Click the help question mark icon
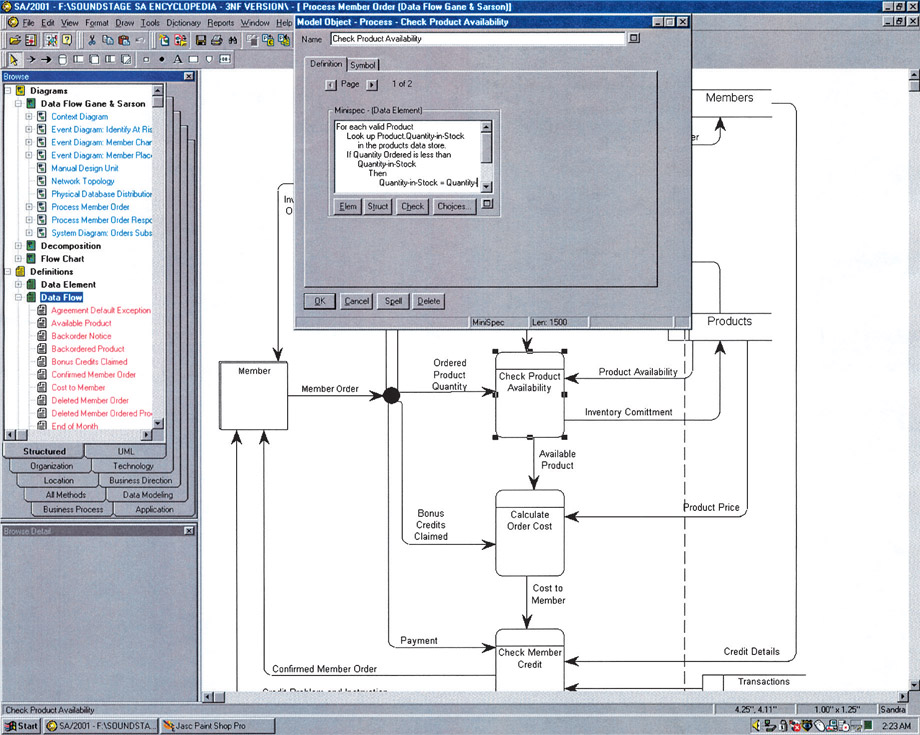 pos(67,40)
